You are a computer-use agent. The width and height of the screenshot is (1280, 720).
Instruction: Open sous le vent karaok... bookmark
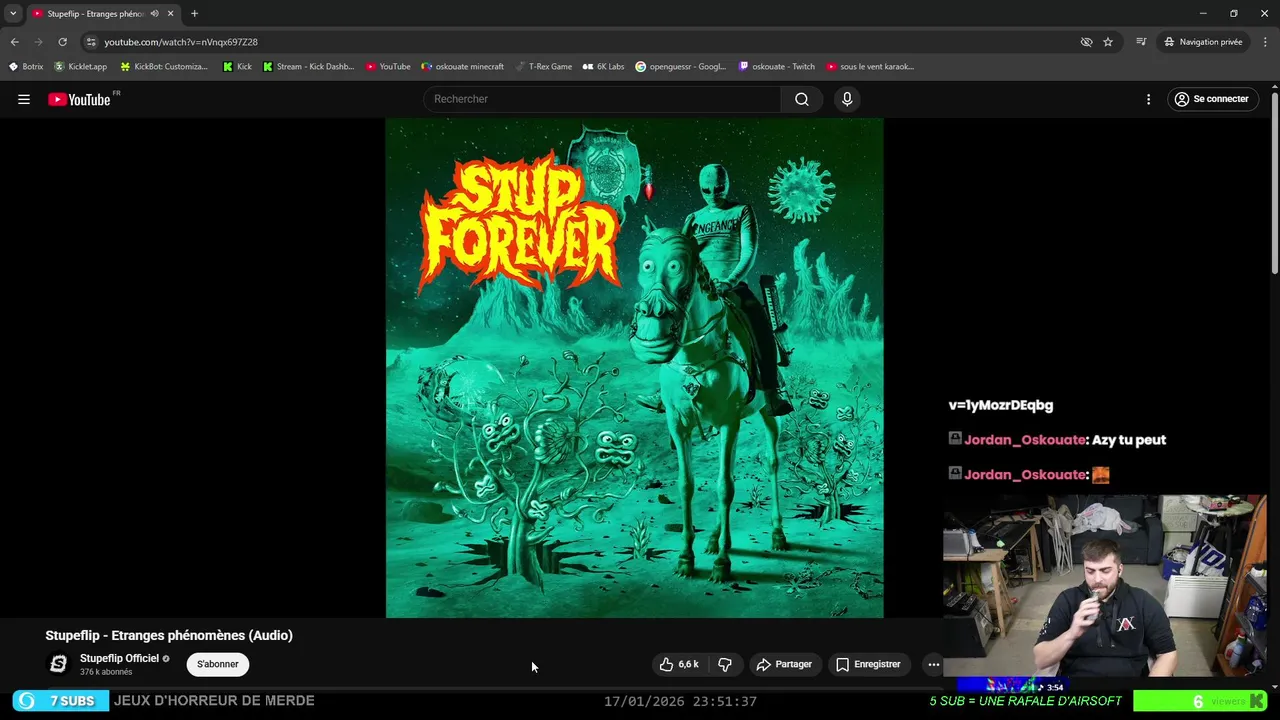tap(870, 67)
